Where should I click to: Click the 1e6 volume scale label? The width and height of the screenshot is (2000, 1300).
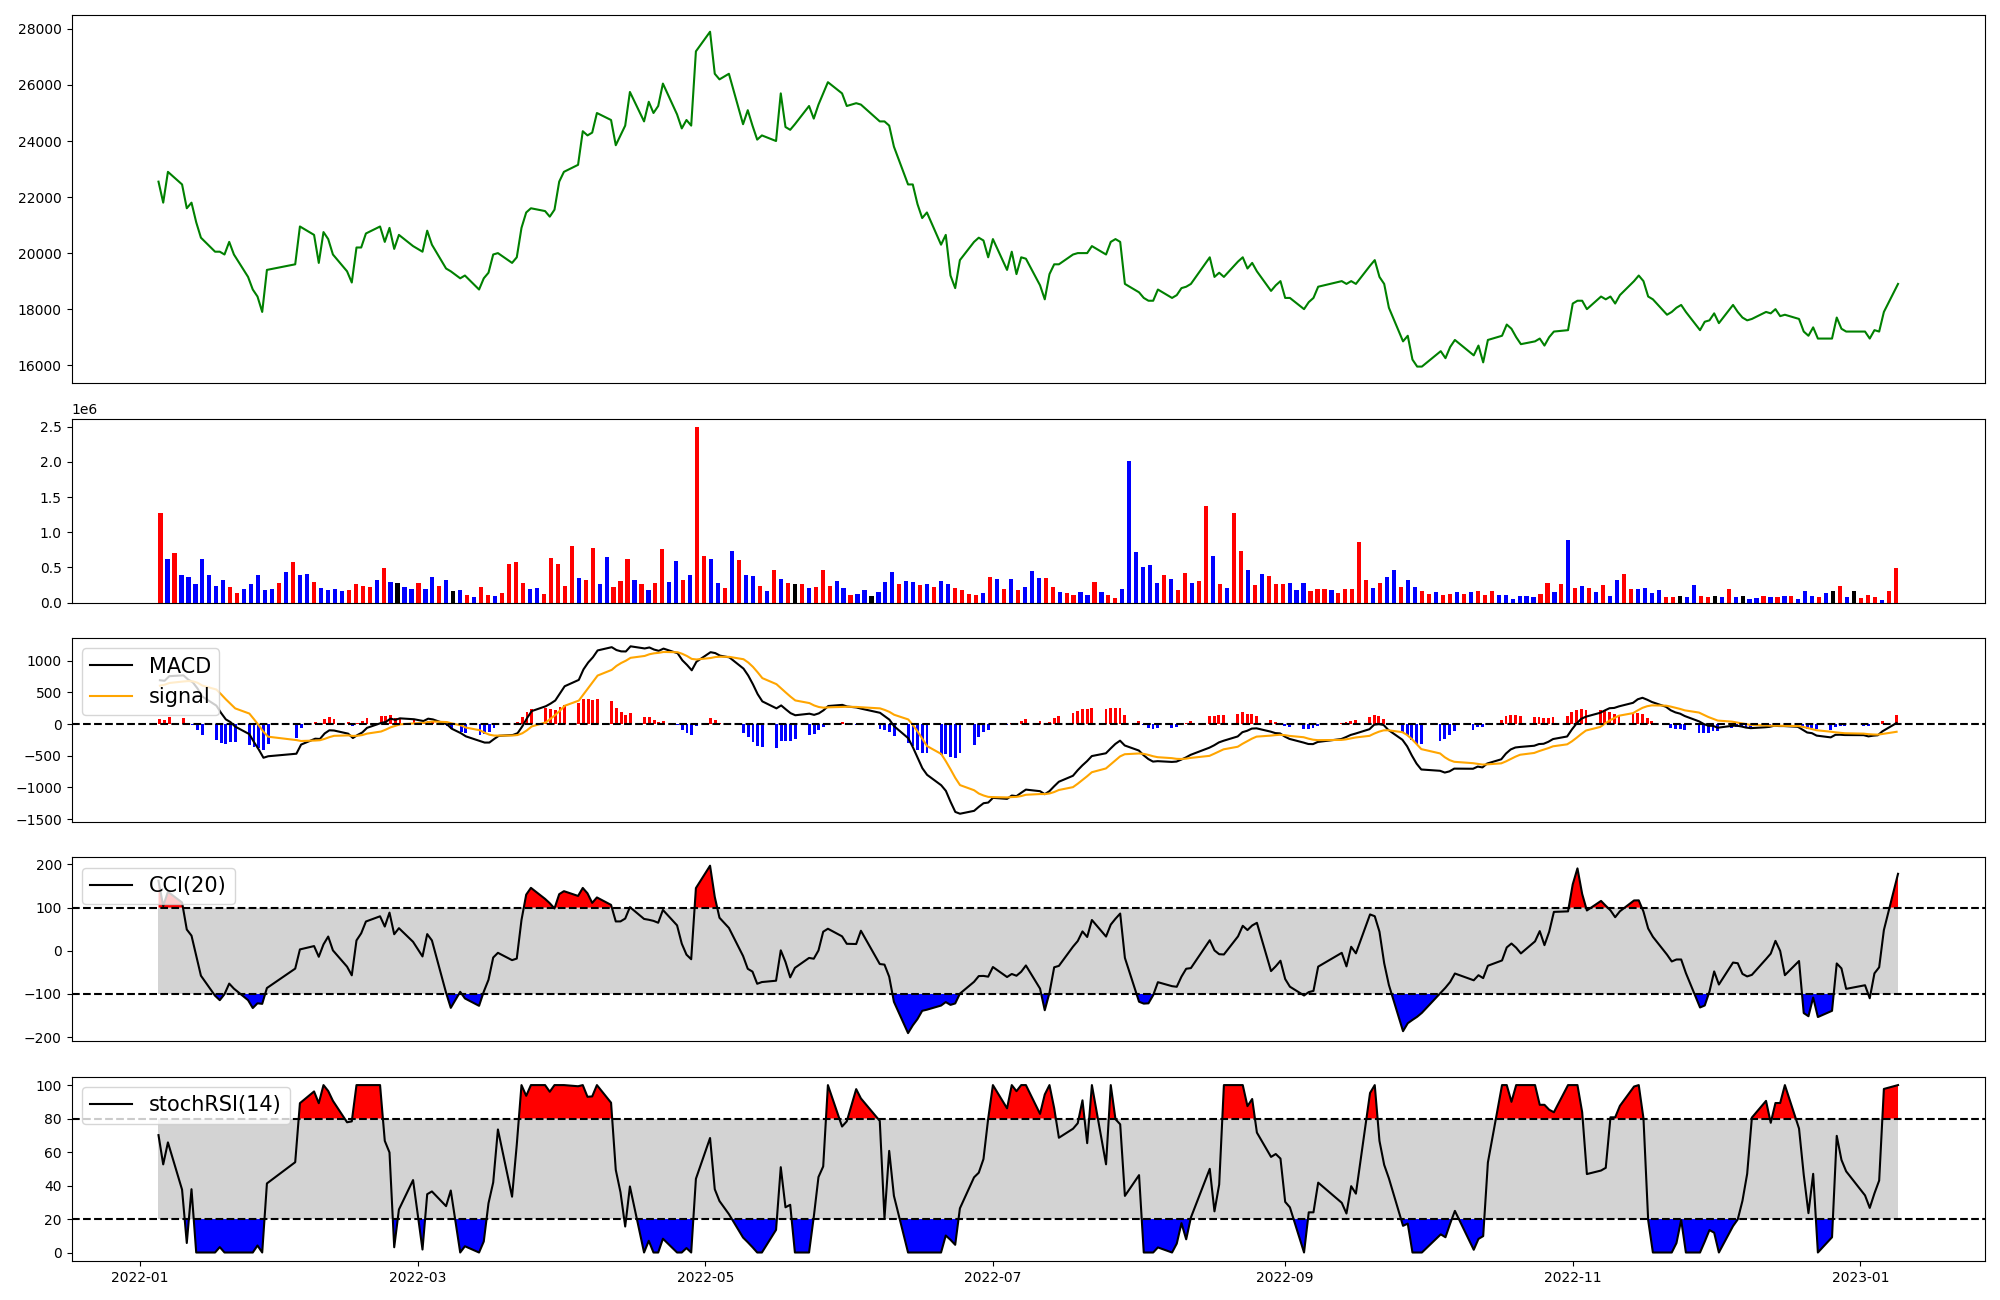point(84,409)
